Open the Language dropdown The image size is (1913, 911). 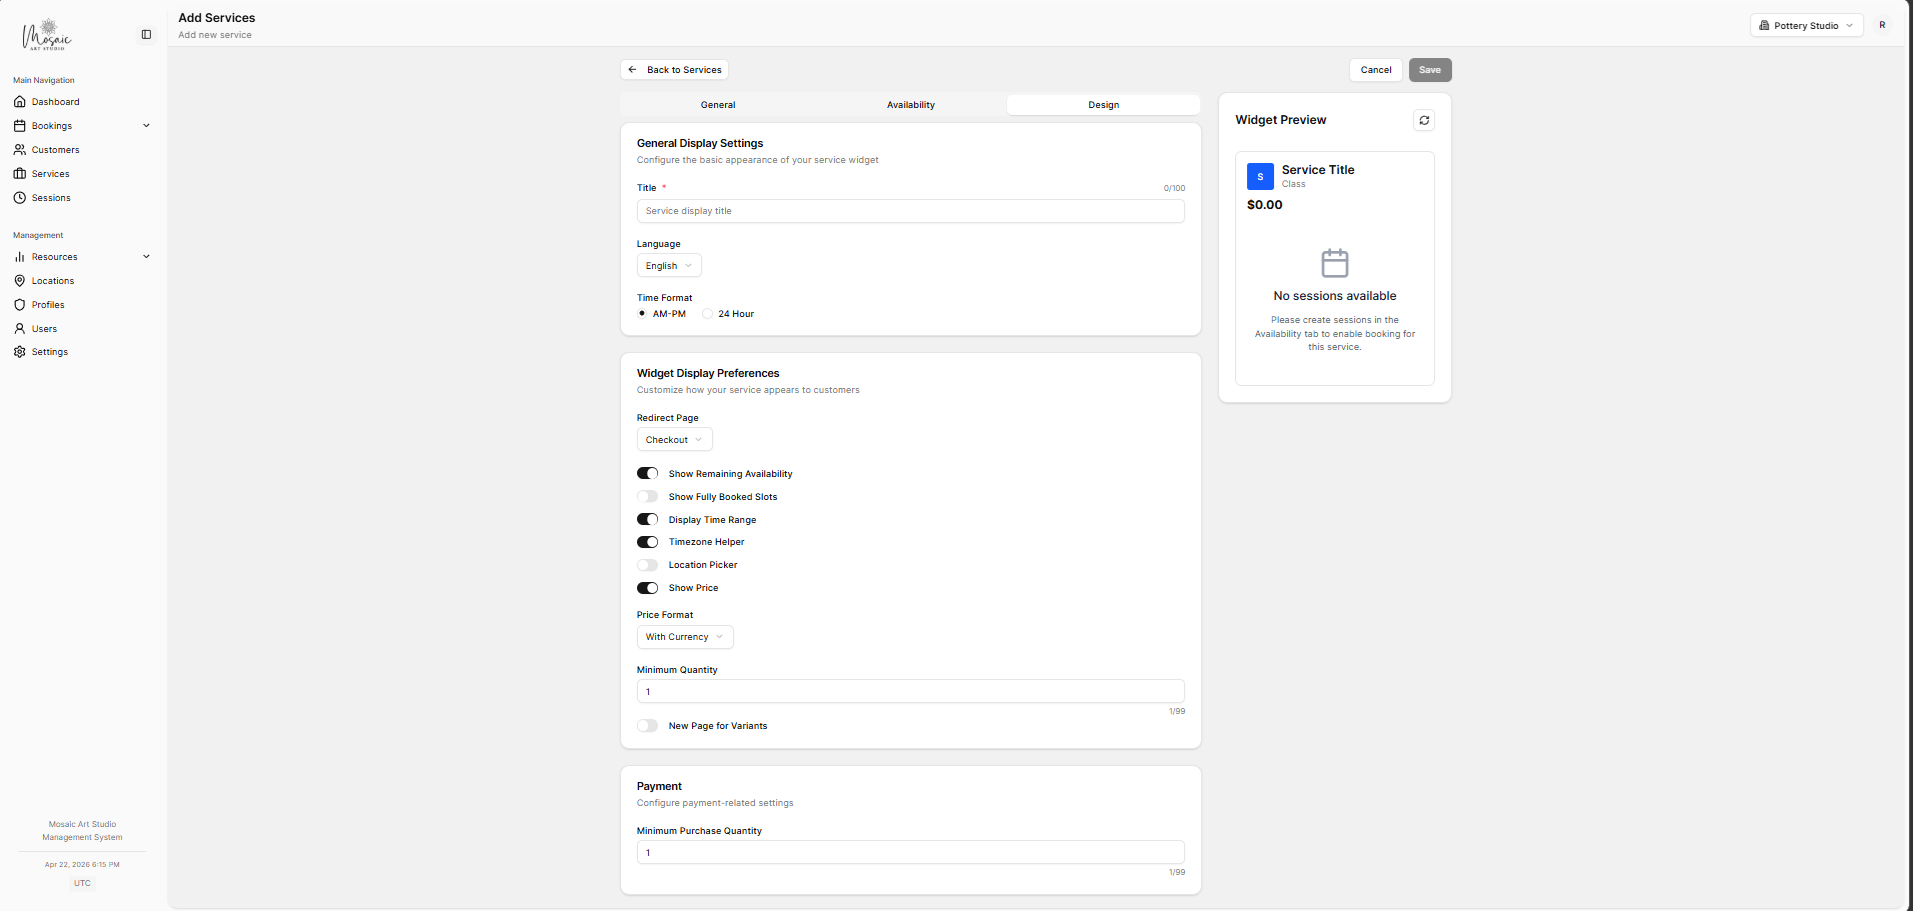[x=668, y=265]
